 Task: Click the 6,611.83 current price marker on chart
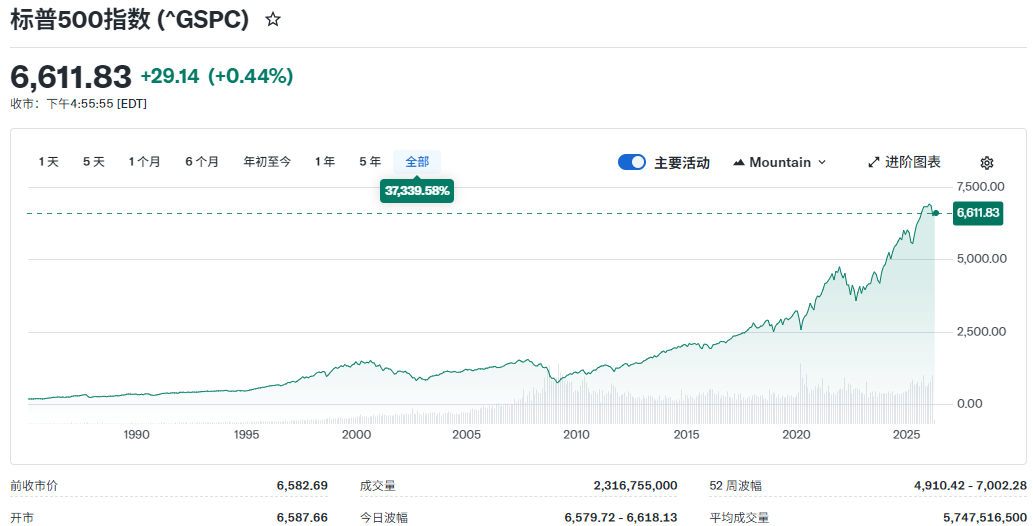pyautogui.click(x=978, y=213)
